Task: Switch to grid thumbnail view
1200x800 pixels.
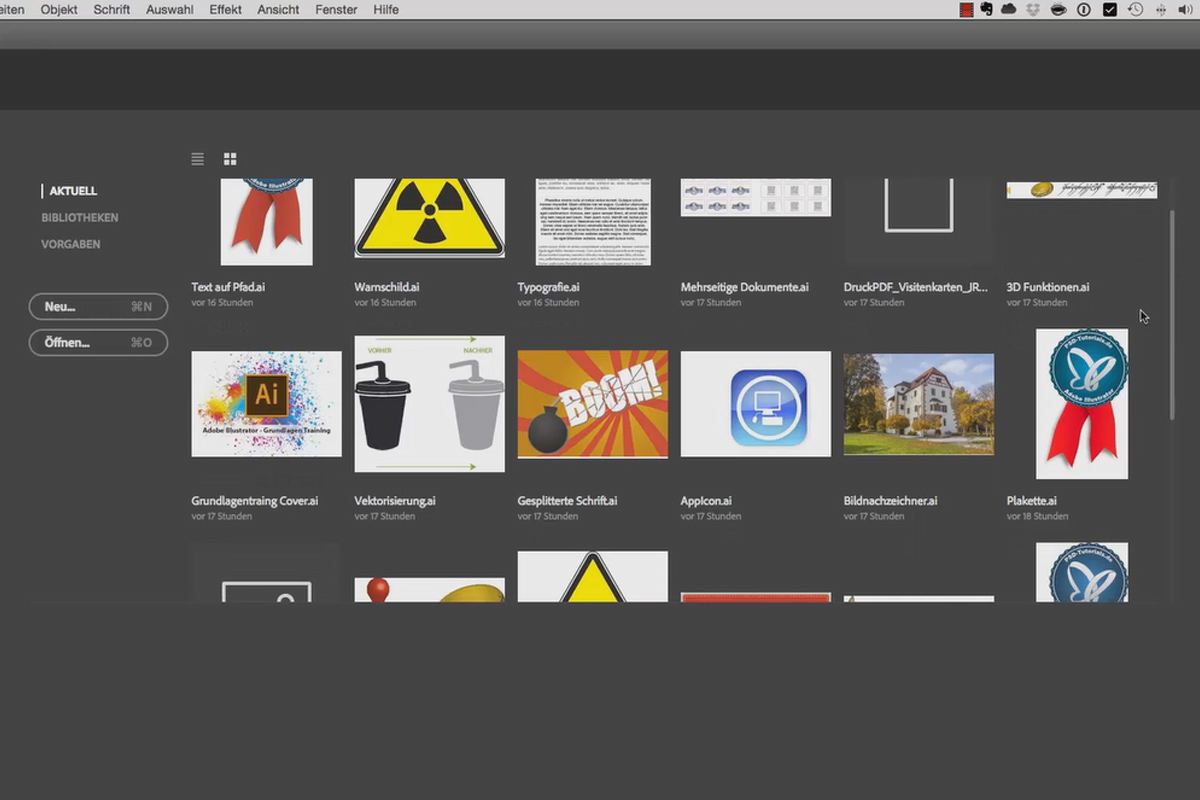Action: click(230, 159)
